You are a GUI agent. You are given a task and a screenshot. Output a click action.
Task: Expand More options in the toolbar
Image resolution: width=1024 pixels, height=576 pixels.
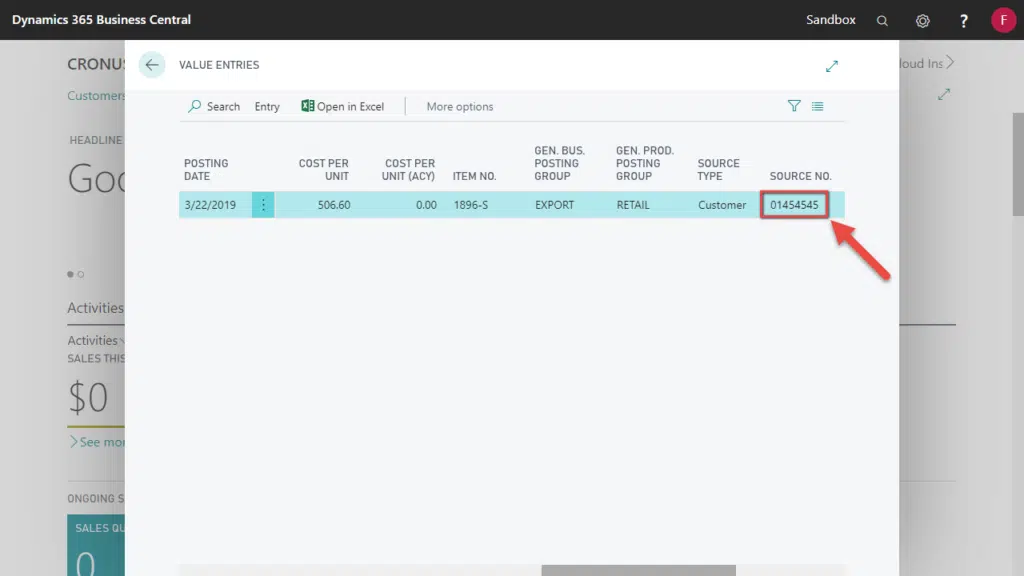pyautogui.click(x=459, y=106)
